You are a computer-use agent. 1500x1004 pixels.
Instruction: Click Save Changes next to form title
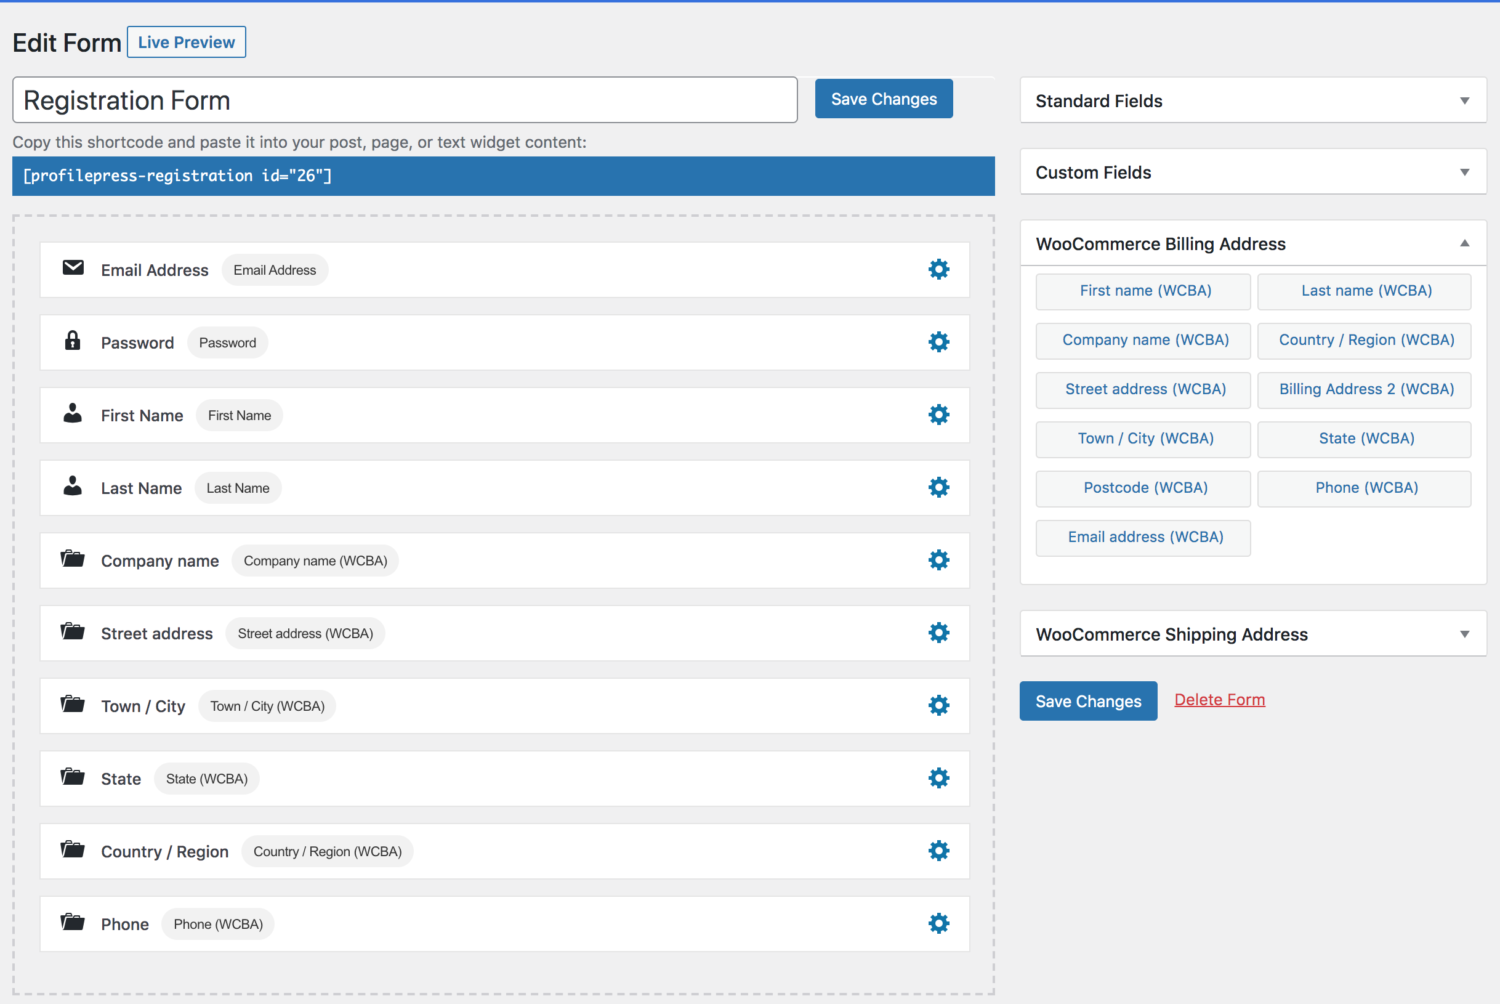tap(884, 99)
